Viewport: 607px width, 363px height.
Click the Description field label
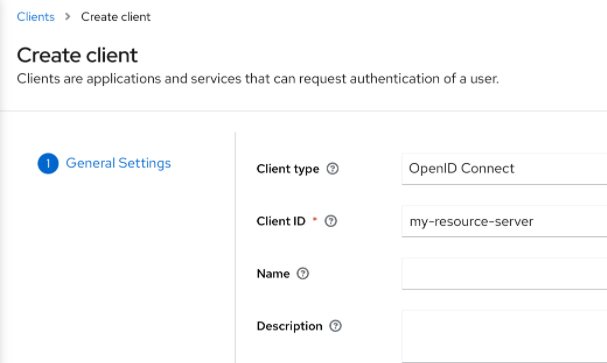[x=290, y=326]
